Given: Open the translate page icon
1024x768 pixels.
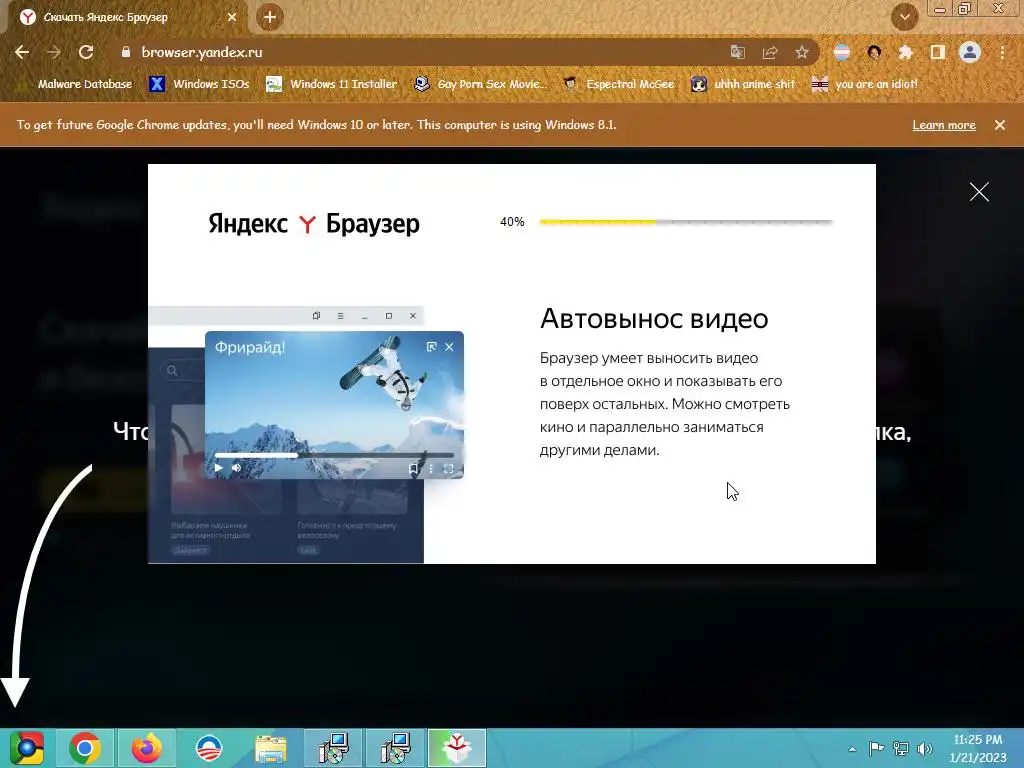Looking at the screenshot, I should [x=738, y=52].
